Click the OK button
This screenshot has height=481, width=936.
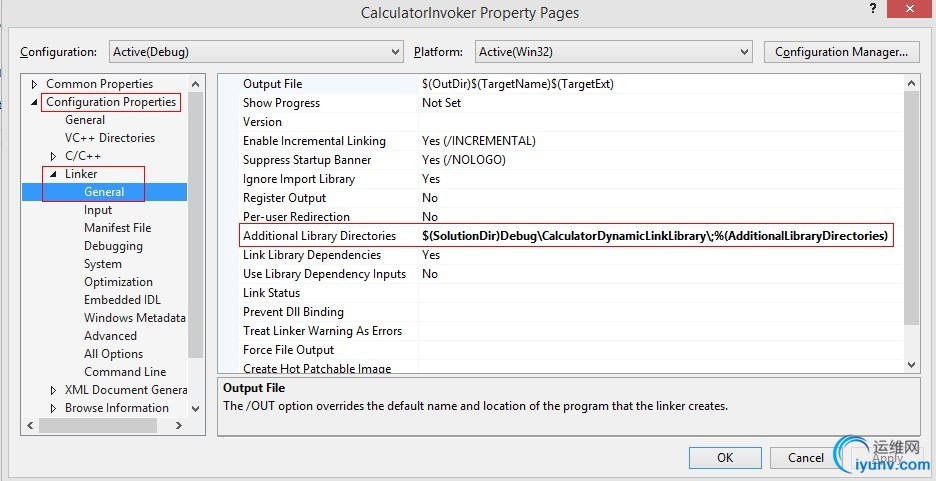pos(725,458)
